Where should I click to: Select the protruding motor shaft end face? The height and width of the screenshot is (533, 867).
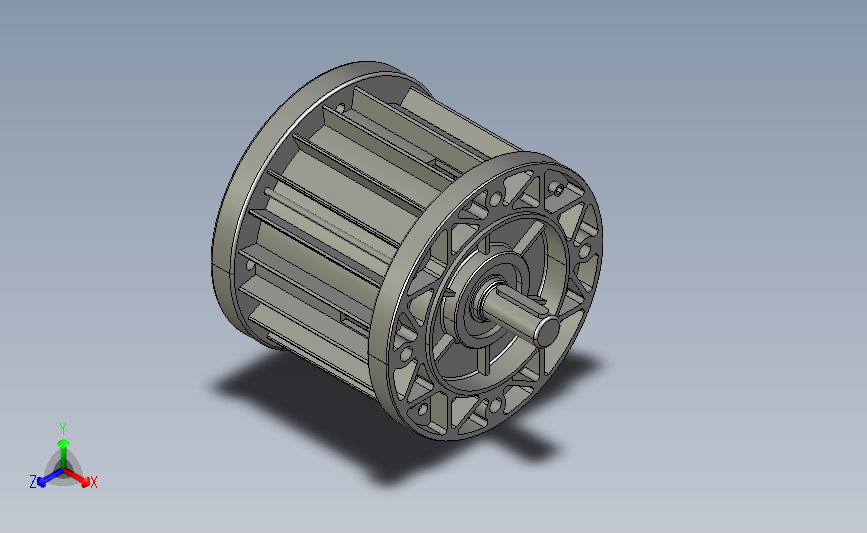coord(548,331)
